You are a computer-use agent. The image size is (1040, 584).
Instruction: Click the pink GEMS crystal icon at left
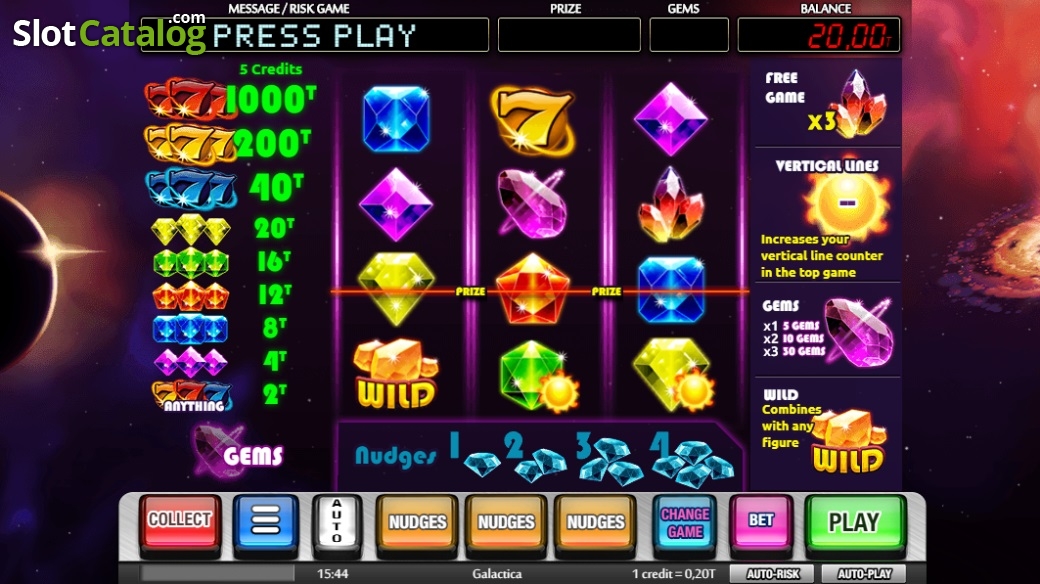pos(217,451)
